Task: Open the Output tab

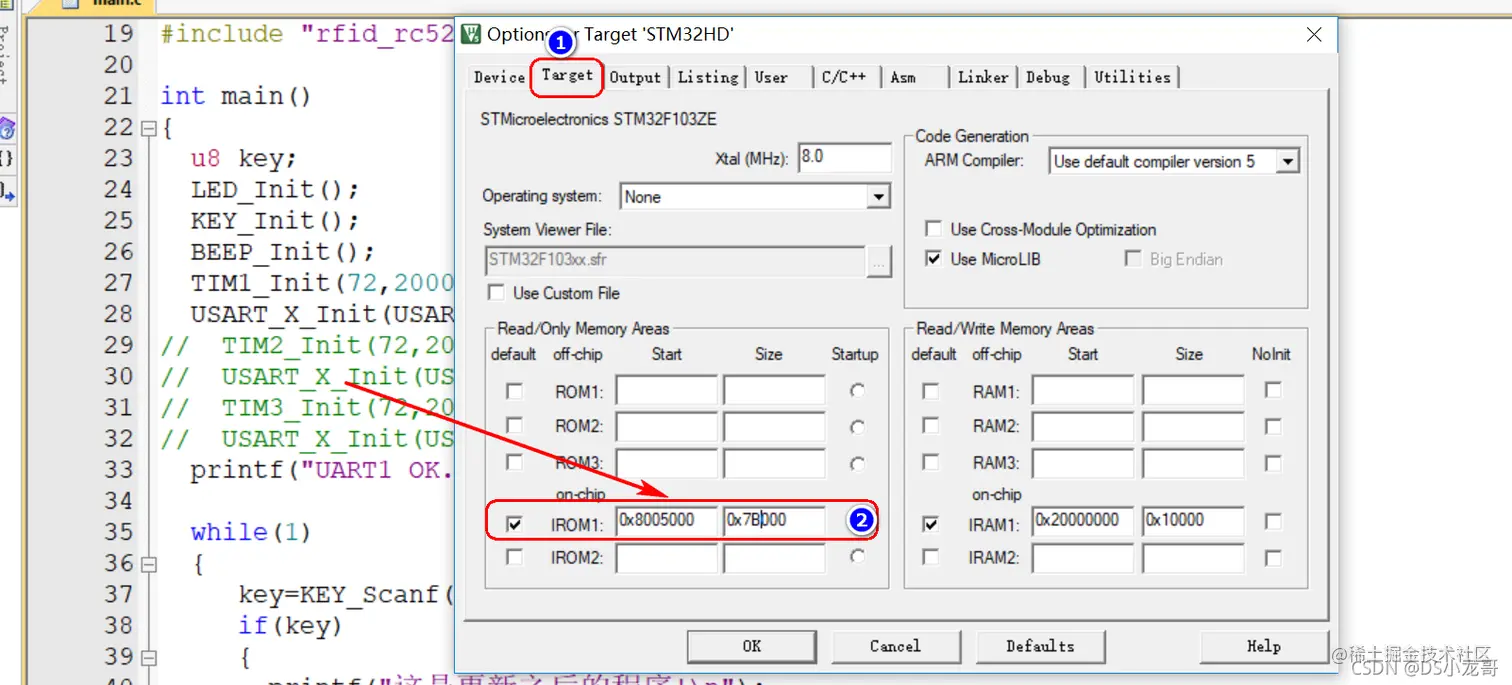Action: coord(635,77)
